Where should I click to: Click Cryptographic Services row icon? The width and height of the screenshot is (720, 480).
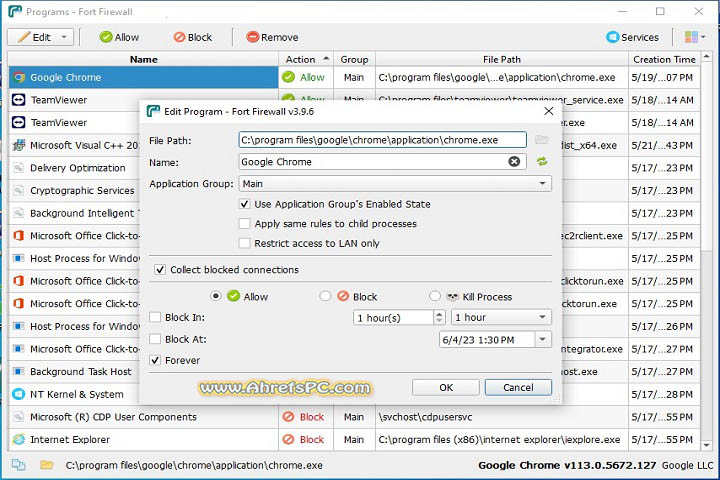[19, 190]
